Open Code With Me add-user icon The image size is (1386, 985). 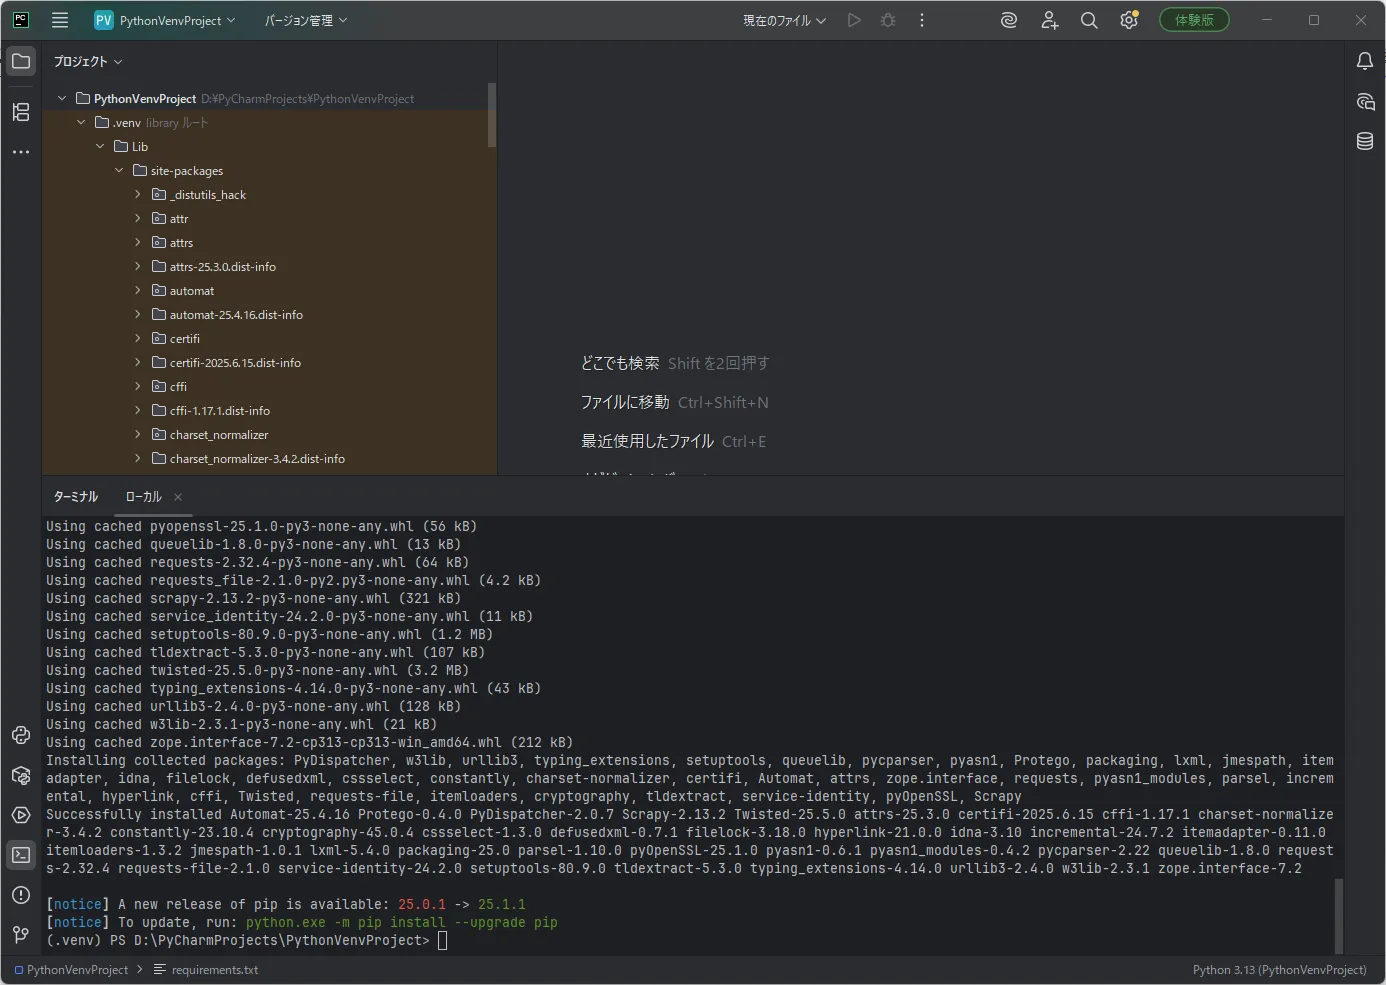1049,20
